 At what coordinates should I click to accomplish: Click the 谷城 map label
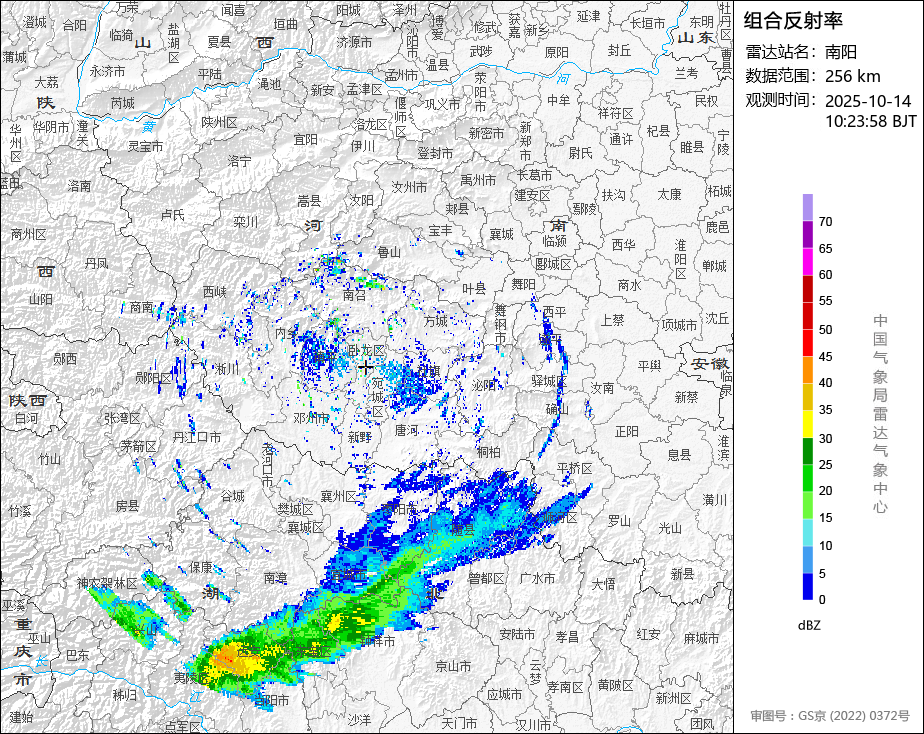click(x=232, y=496)
